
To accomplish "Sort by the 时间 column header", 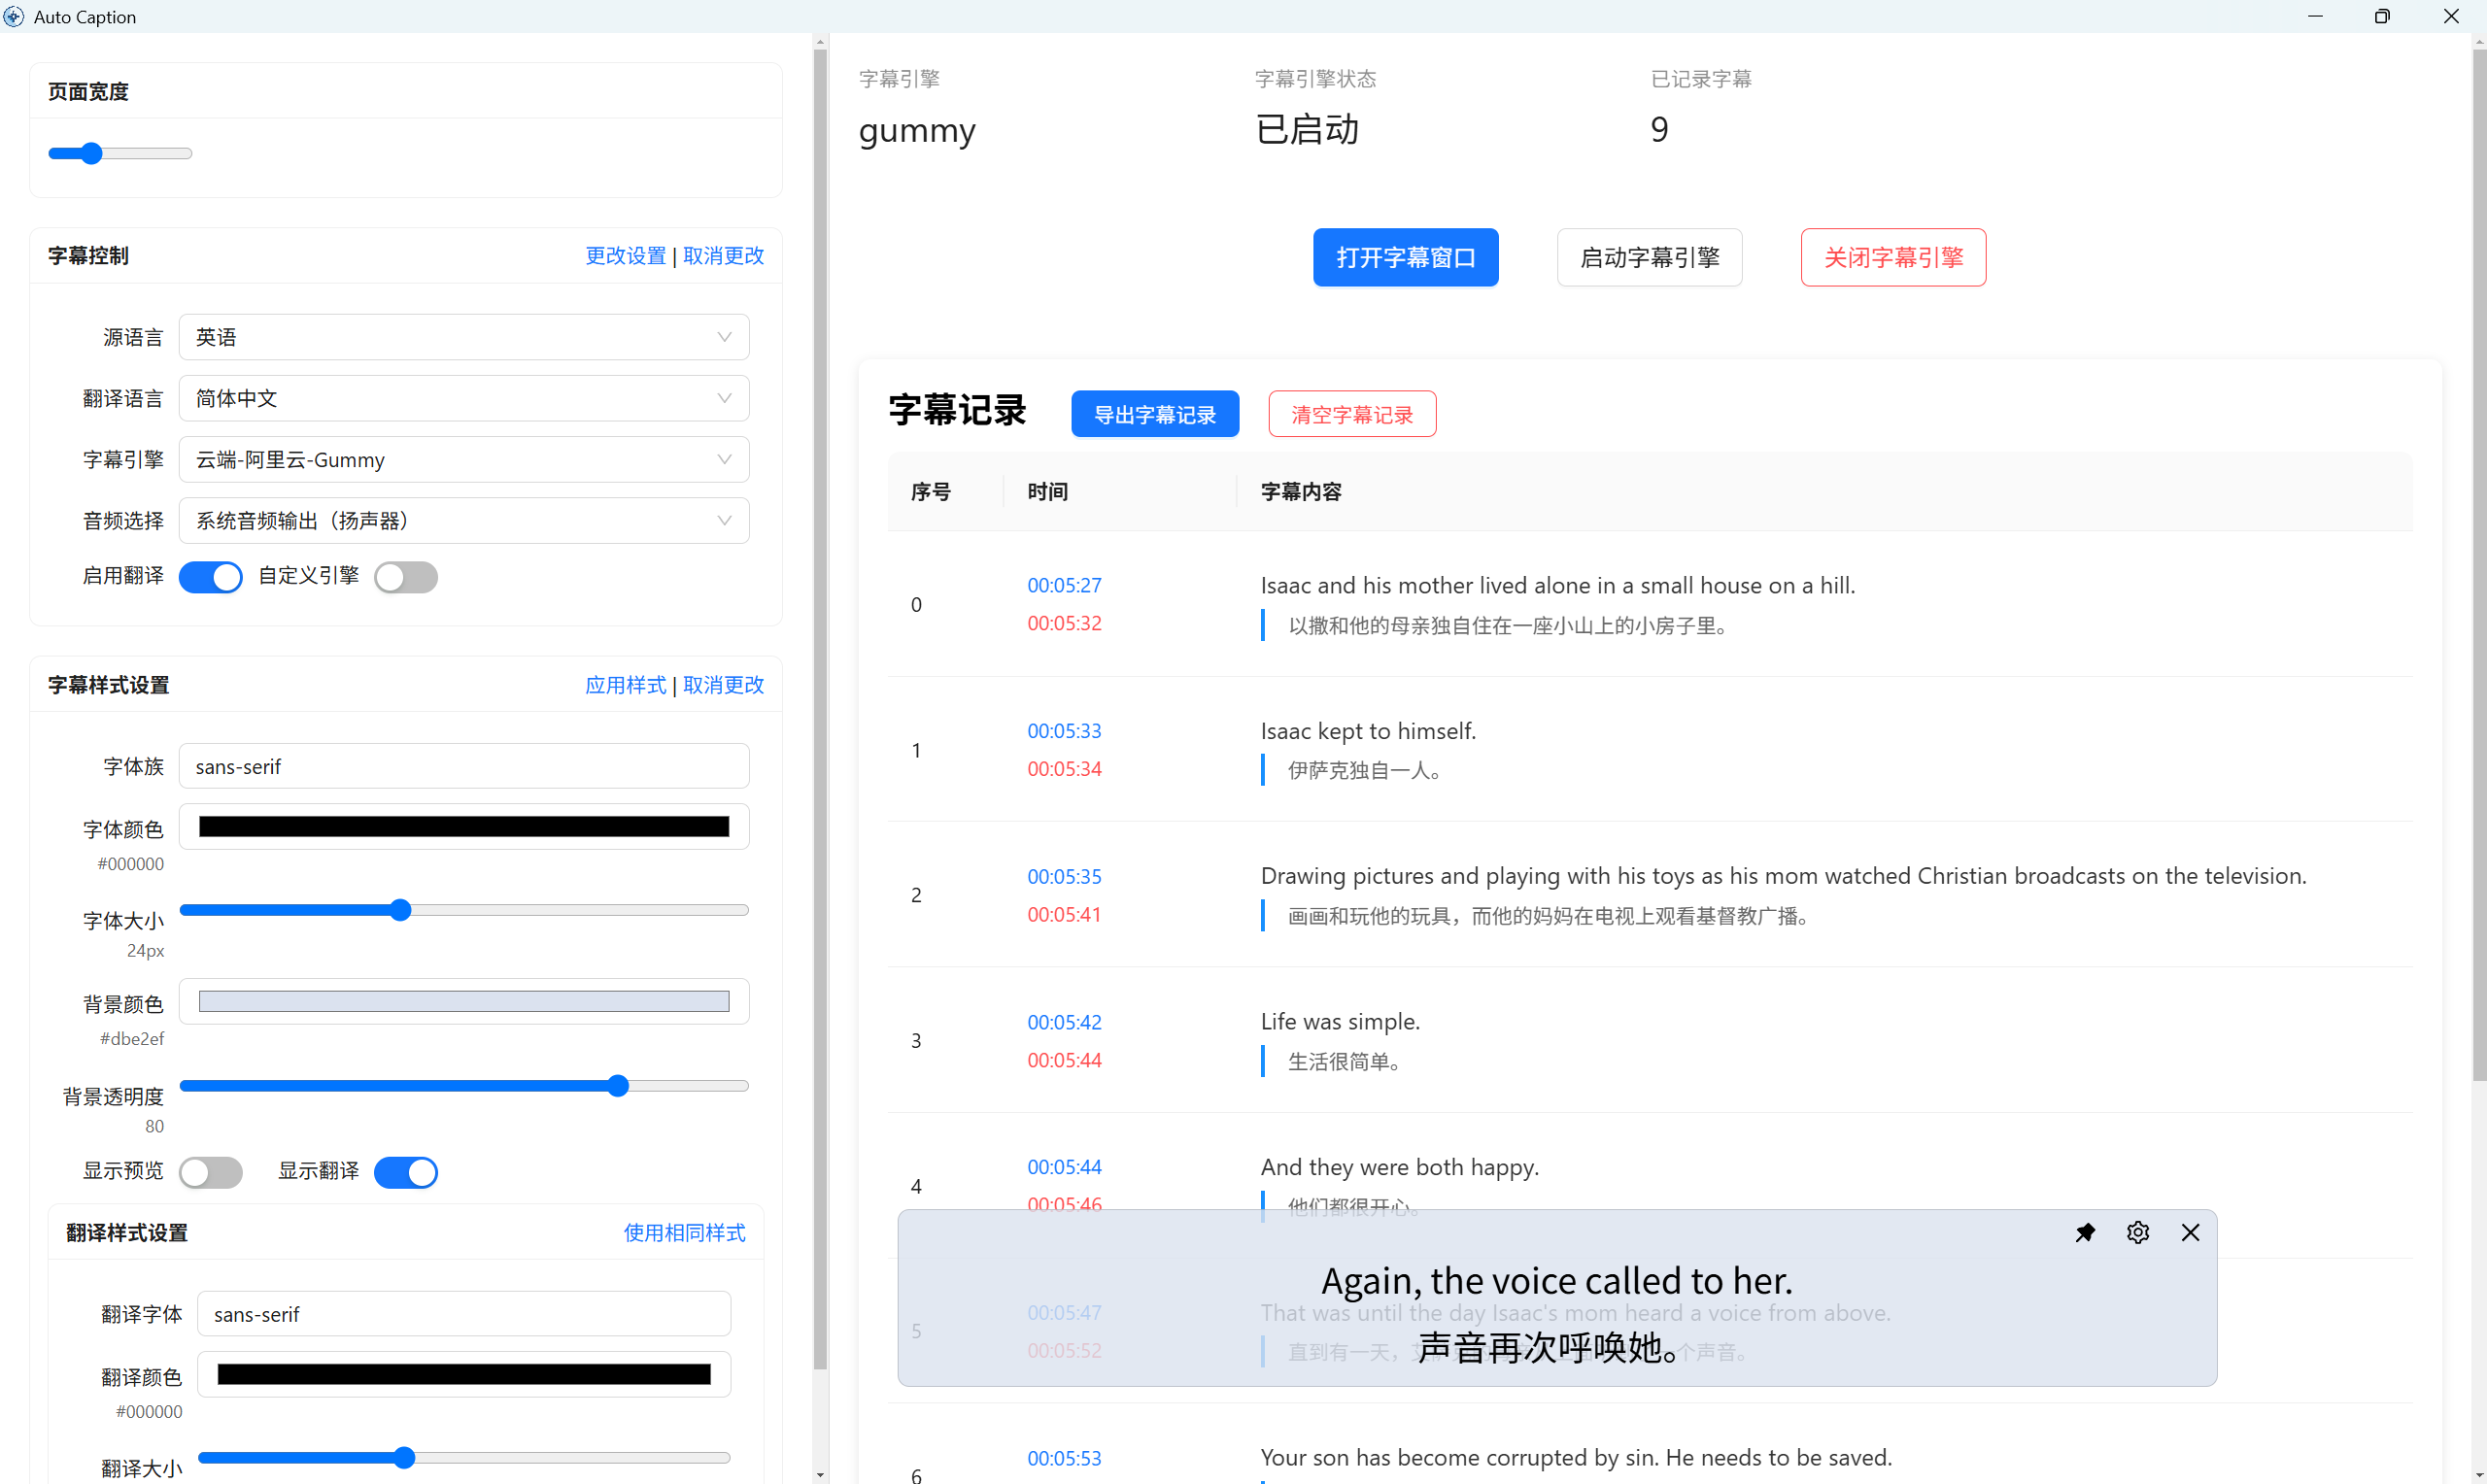I will coord(1047,491).
